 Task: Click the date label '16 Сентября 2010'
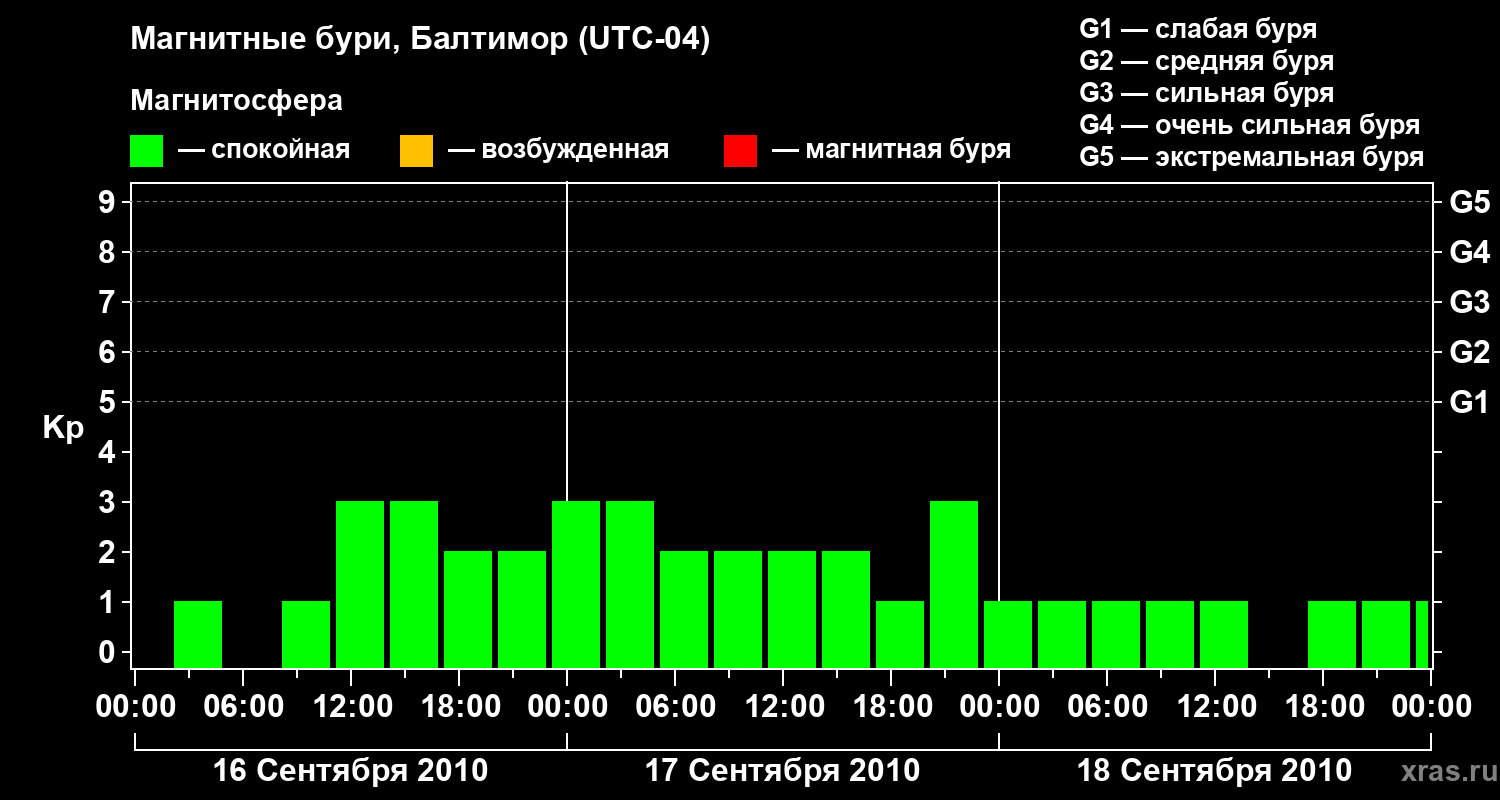click(x=351, y=771)
